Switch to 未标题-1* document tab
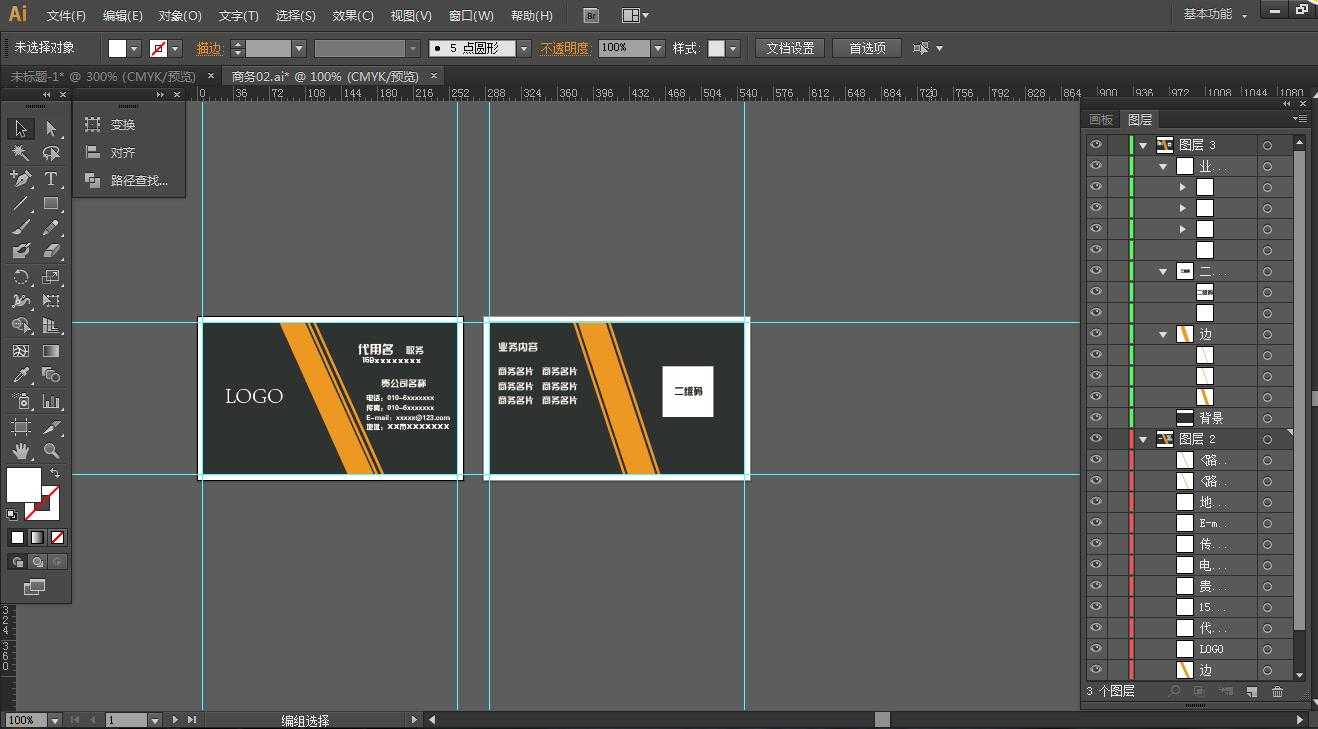1318x729 pixels. coord(103,76)
